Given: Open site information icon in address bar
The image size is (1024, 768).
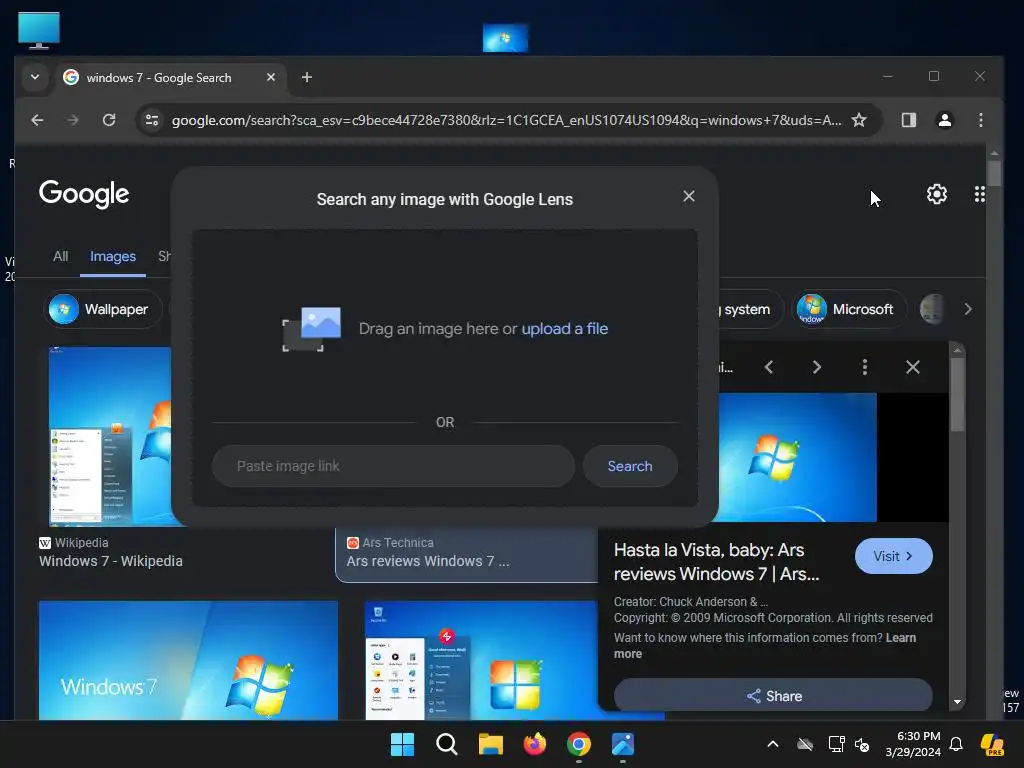Looking at the screenshot, I should 152,120.
